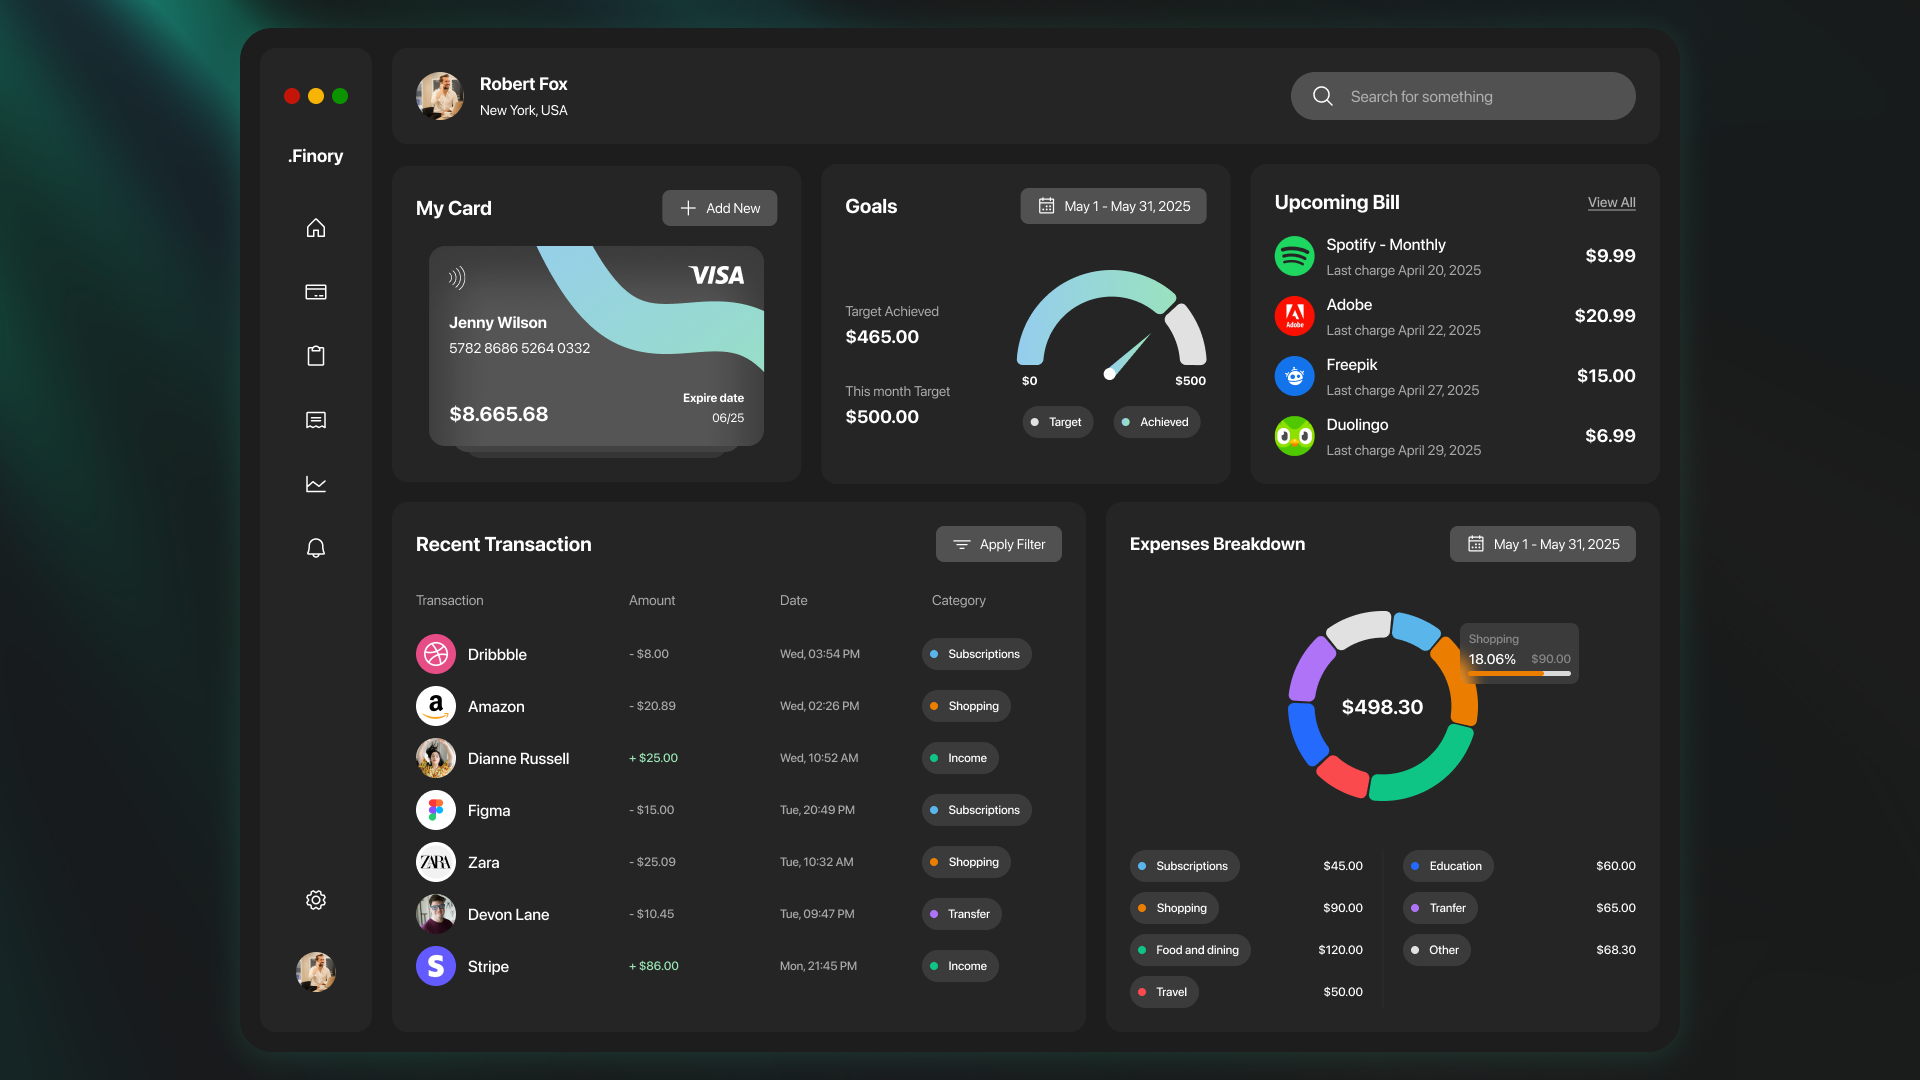
Task: Toggle the Travel legend chip
Action: 1164,992
